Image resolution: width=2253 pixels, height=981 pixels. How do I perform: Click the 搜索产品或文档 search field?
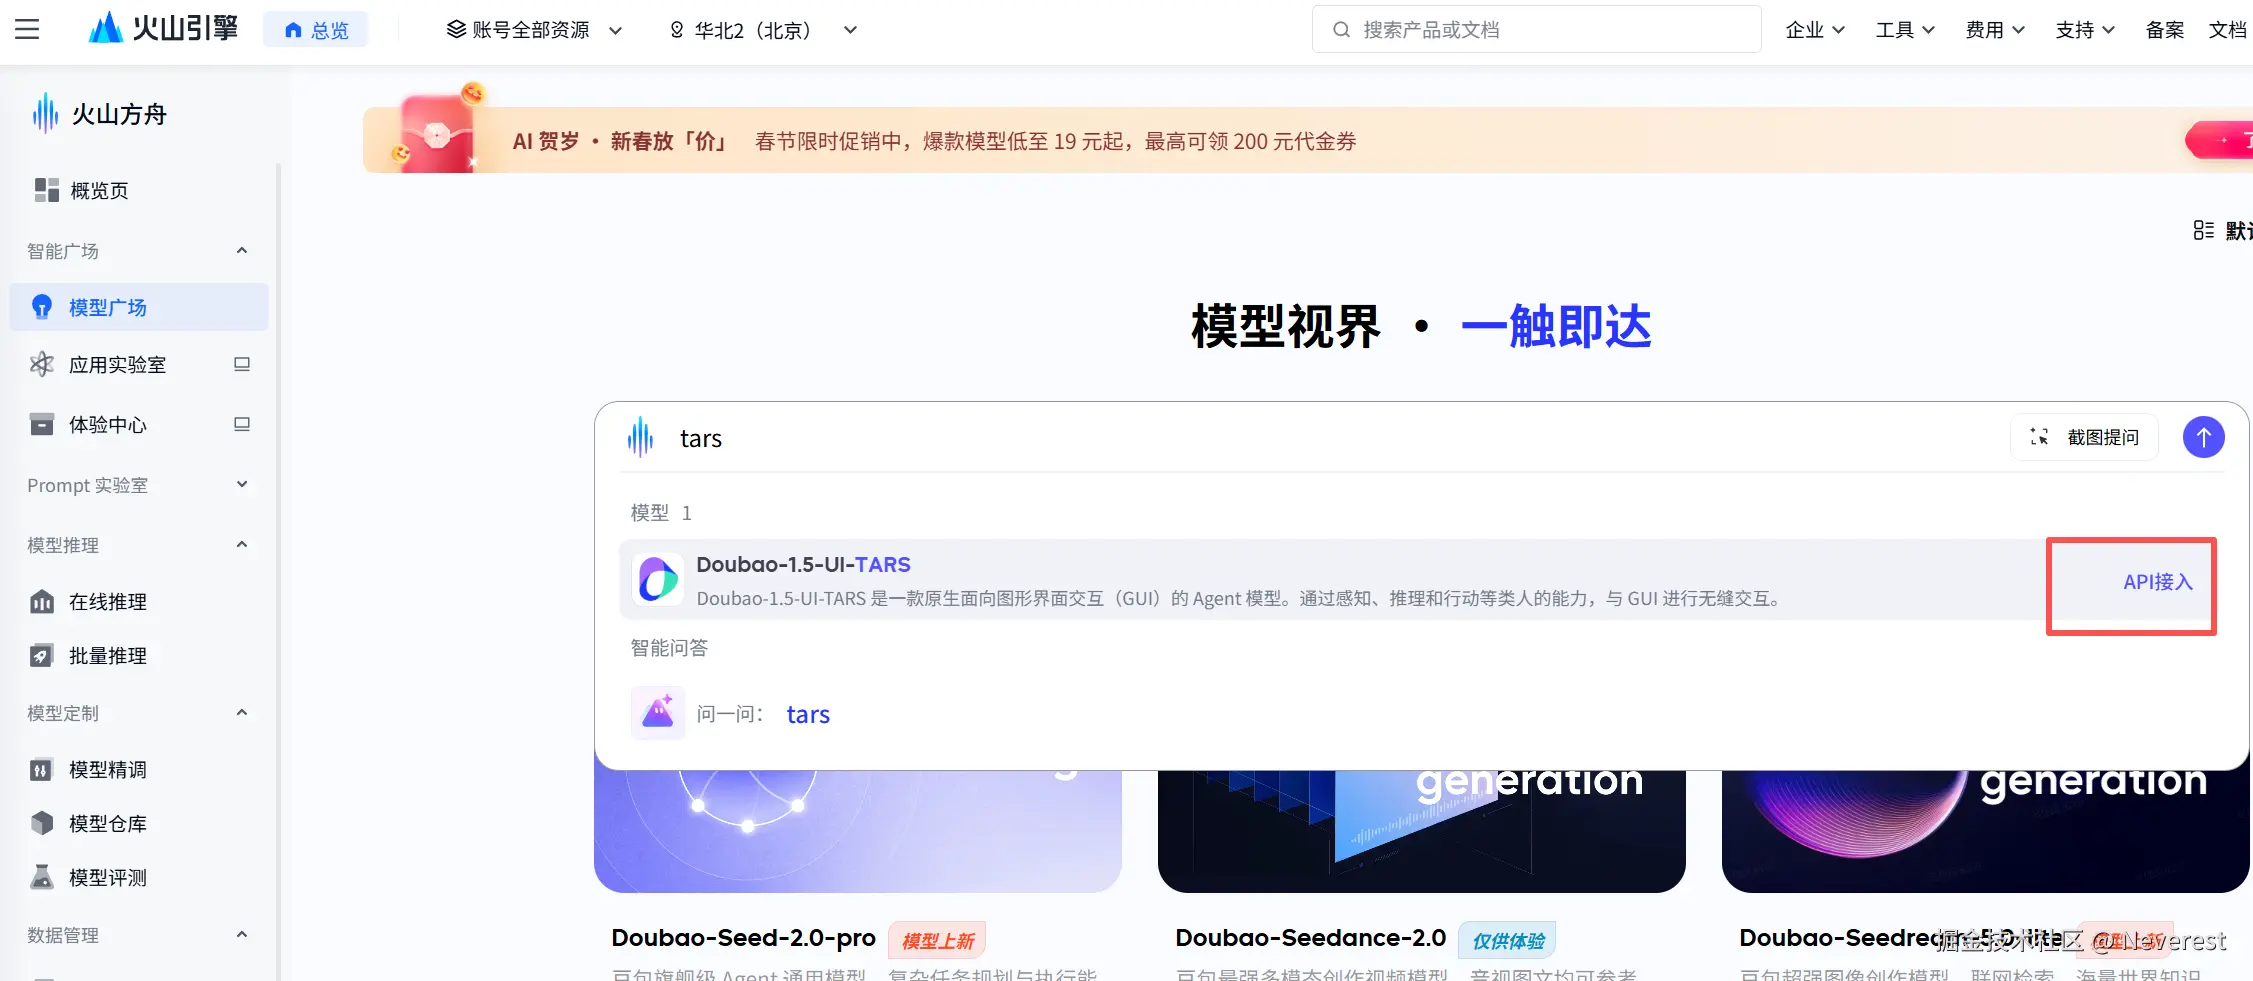1536,29
